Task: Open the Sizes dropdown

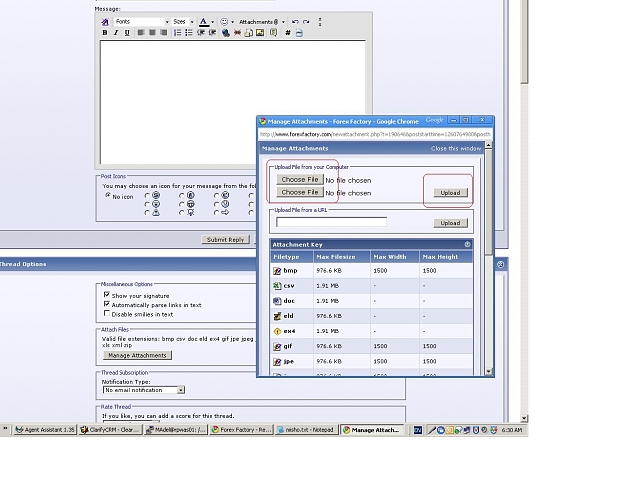Action: tap(183, 22)
